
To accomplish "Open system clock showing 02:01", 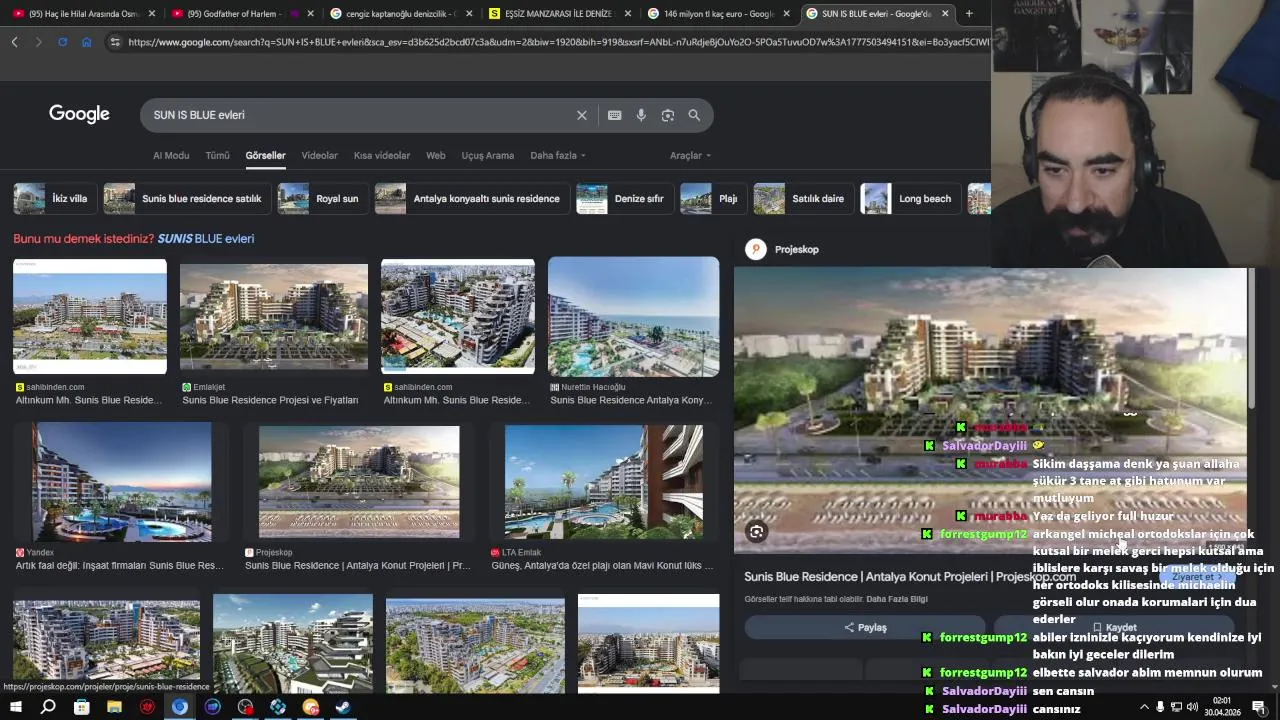I will (x=1222, y=707).
